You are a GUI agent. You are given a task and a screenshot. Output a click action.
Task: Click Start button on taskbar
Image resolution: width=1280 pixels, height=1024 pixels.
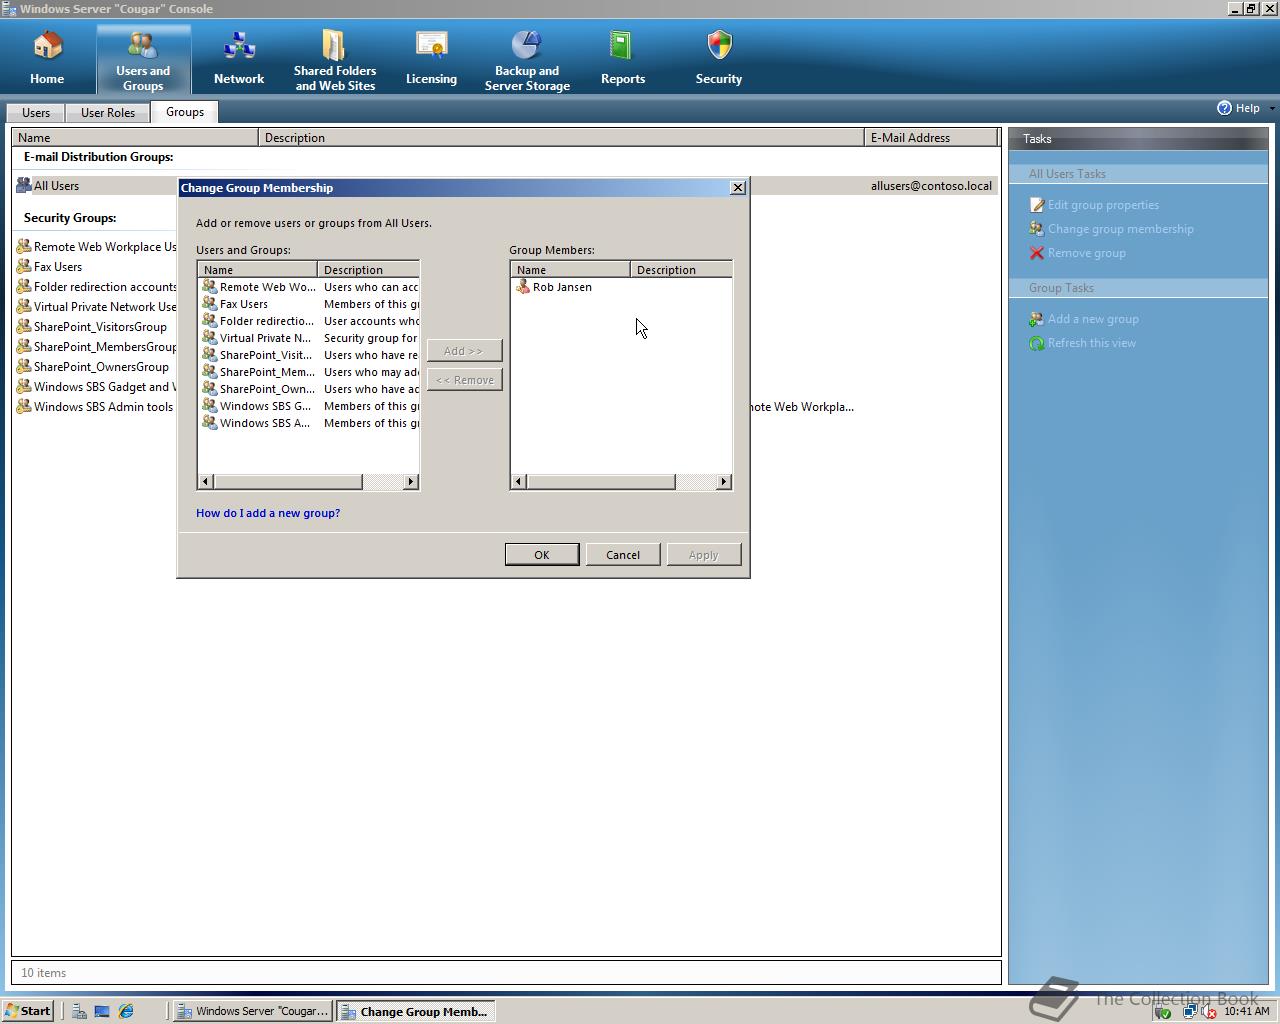tap(28, 1011)
